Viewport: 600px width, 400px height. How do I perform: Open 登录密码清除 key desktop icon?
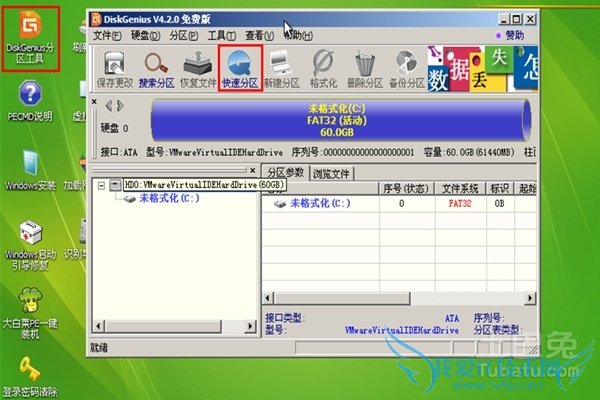click(x=30, y=377)
